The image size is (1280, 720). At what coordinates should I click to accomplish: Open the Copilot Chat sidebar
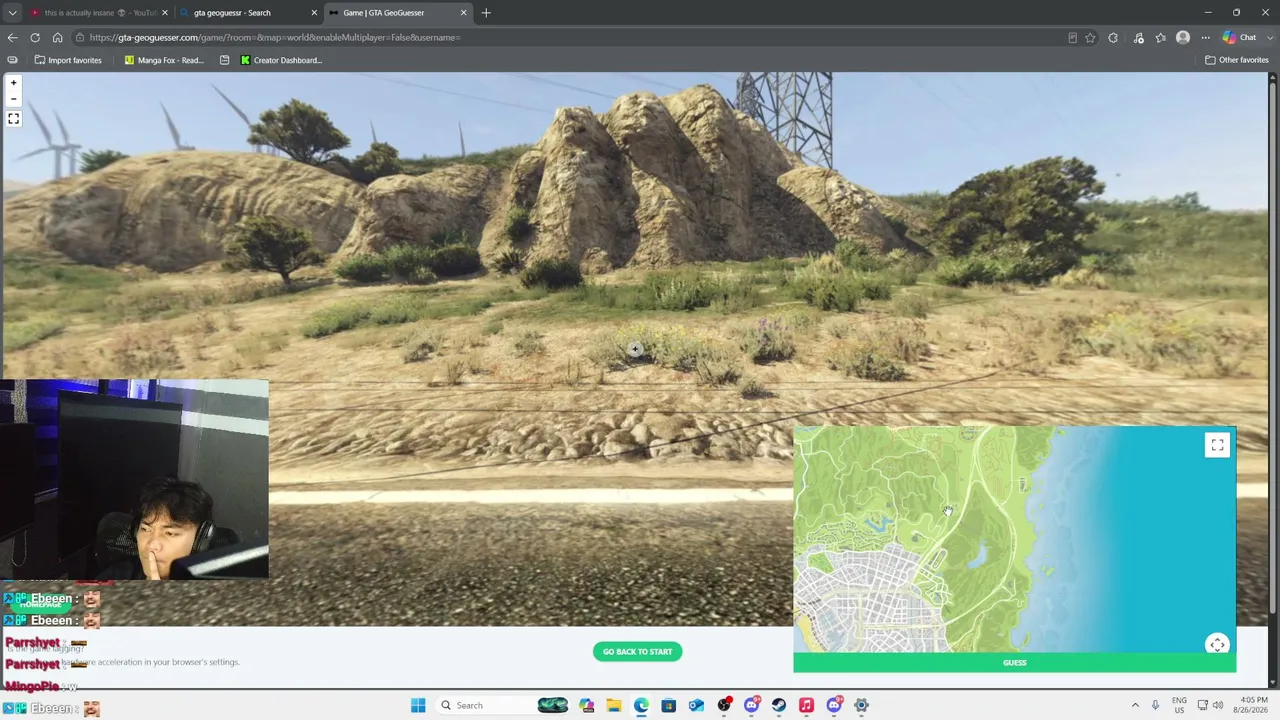tap(1240, 38)
